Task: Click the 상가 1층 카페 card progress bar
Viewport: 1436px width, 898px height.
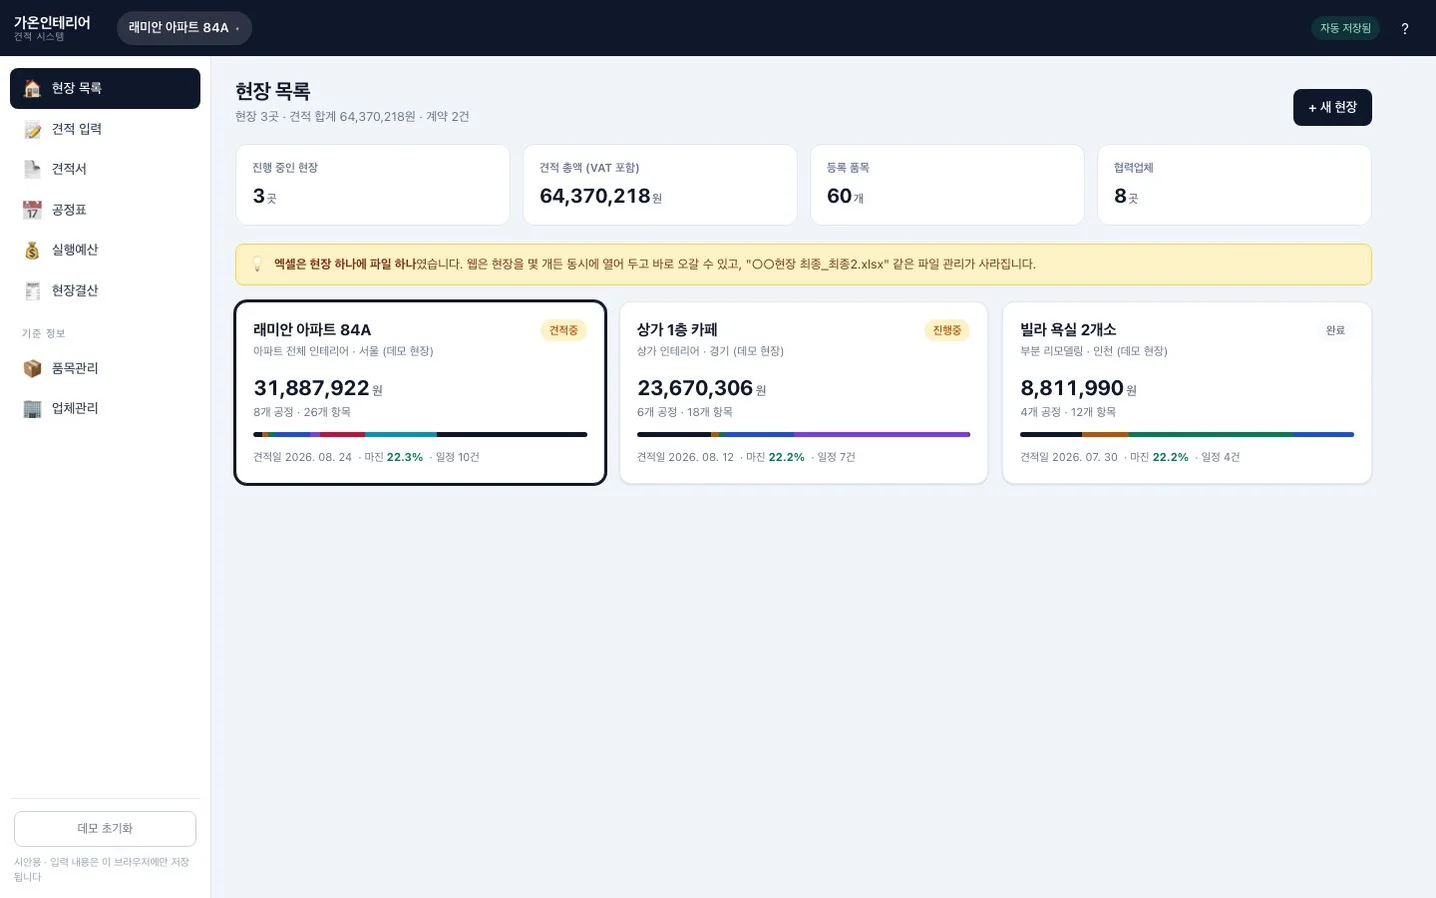Action: [x=803, y=434]
